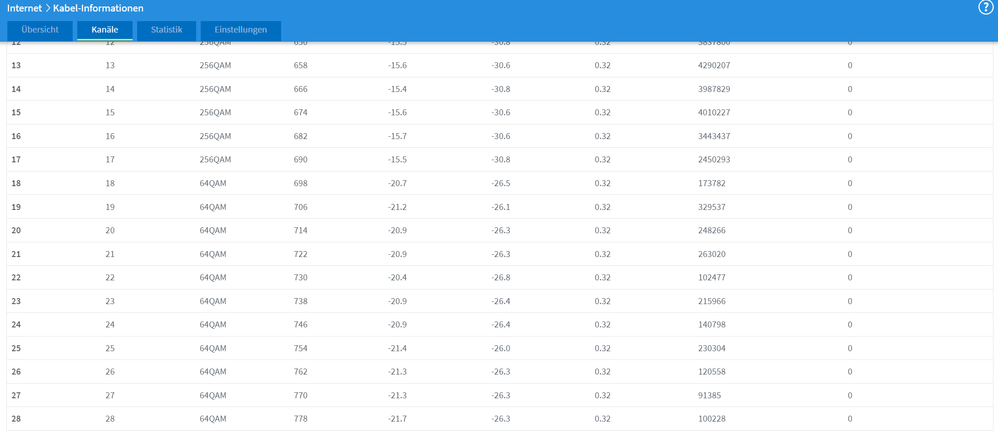Click value 2450293 in channel 17 row
The width and height of the screenshot is (998, 445).
coord(714,160)
